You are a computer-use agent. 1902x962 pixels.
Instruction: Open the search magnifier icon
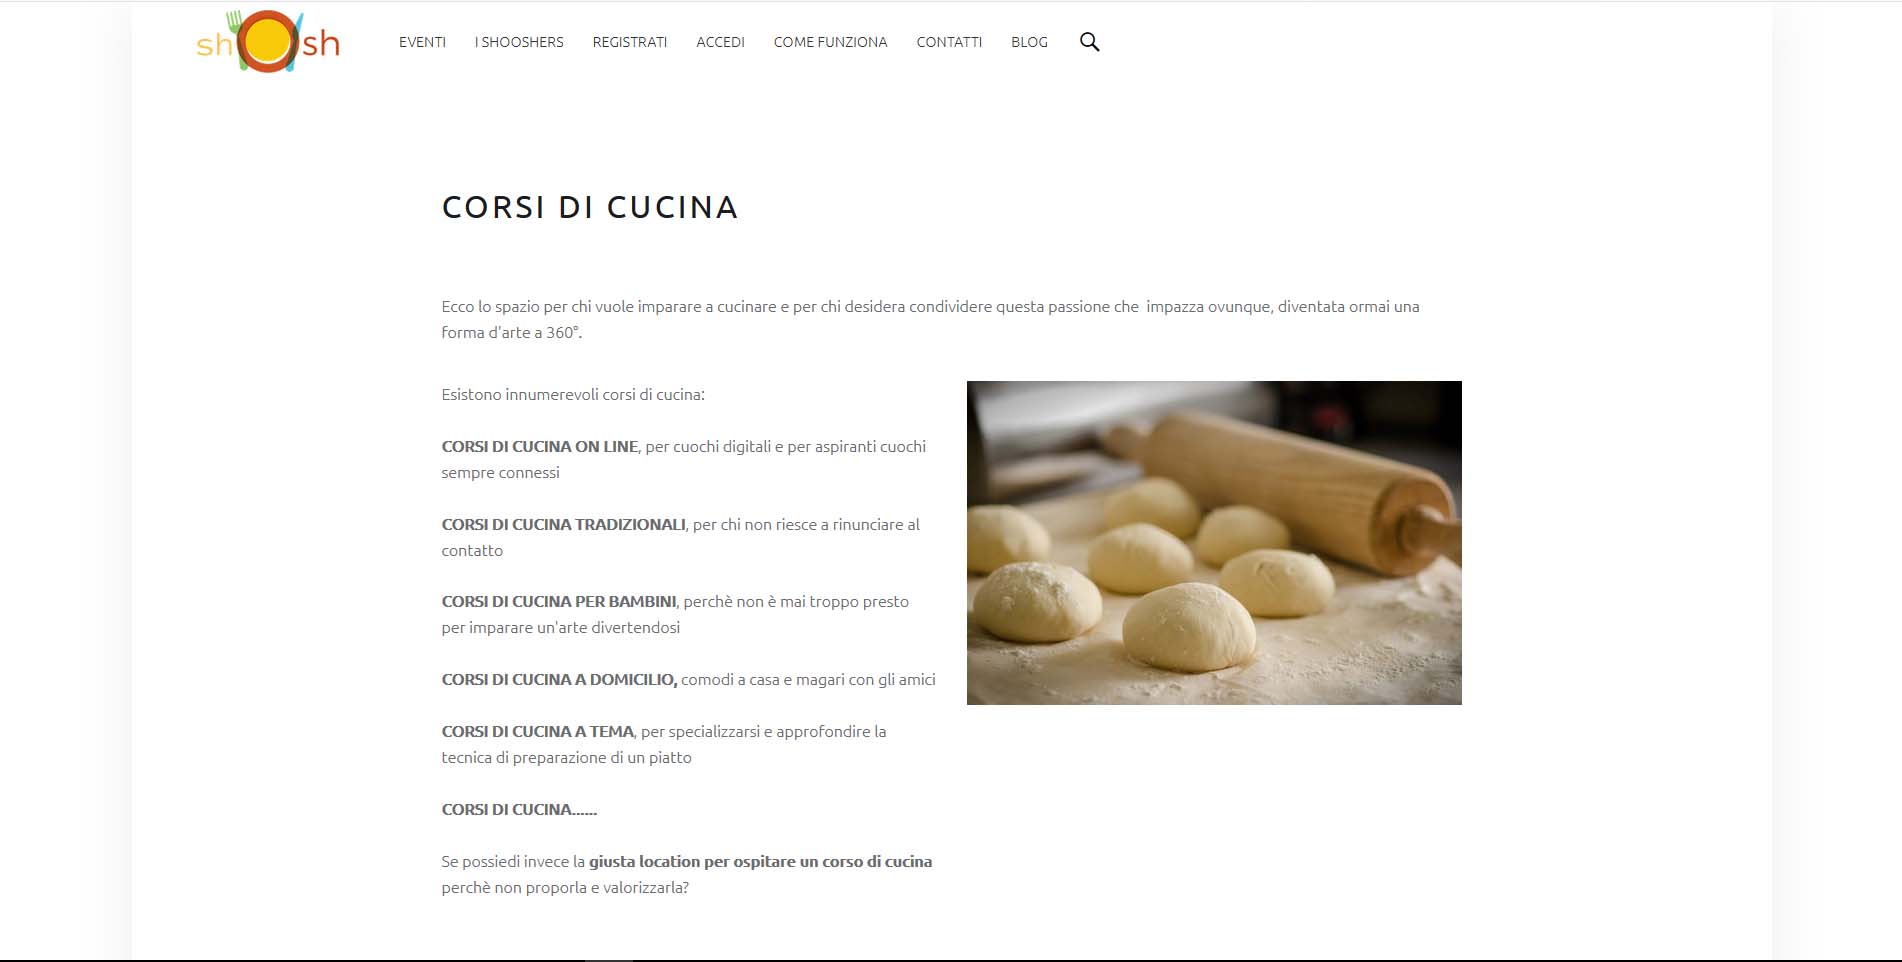[1089, 42]
